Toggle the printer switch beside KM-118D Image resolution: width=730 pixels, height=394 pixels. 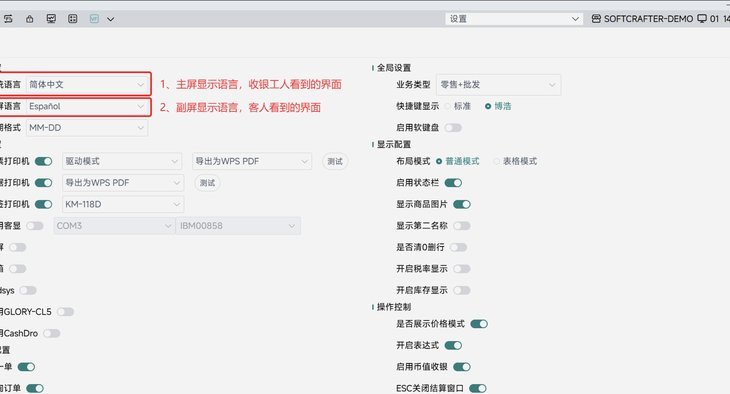pos(43,204)
